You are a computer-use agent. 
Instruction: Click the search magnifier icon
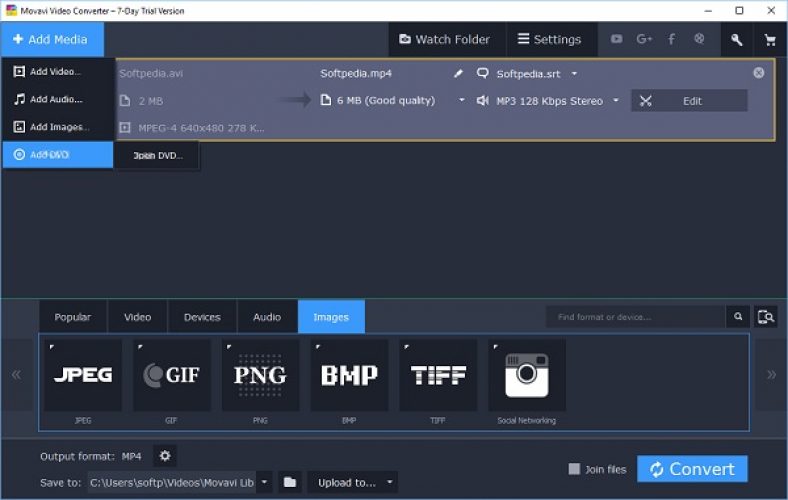[x=738, y=317]
